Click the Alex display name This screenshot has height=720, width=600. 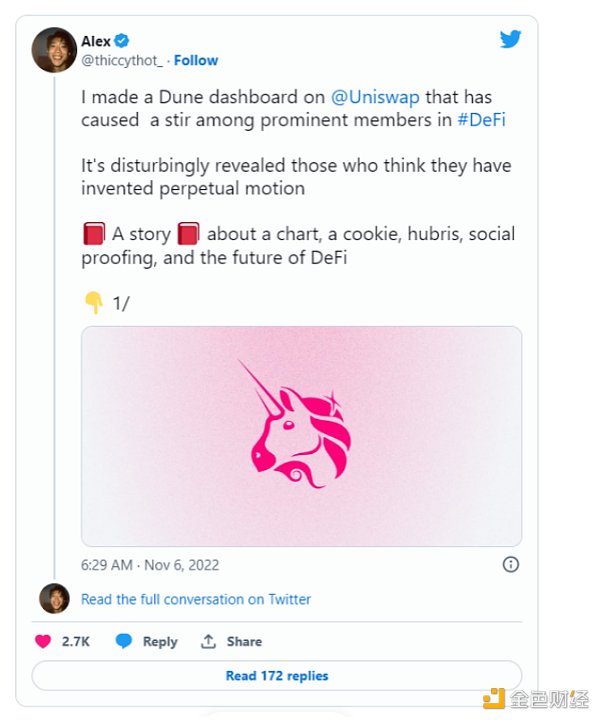pyautogui.click(x=96, y=40)
